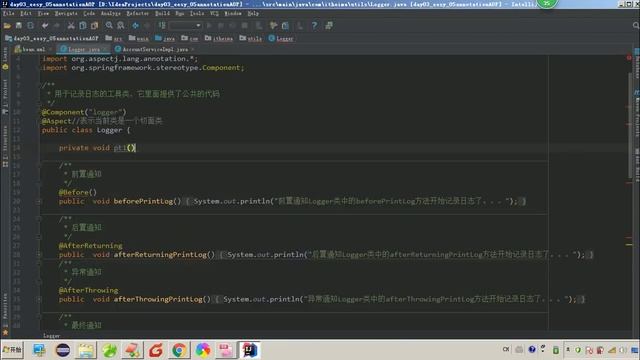This screenshot has width=640, height=360.
Task: Open the Window menu
Action: 233,13
